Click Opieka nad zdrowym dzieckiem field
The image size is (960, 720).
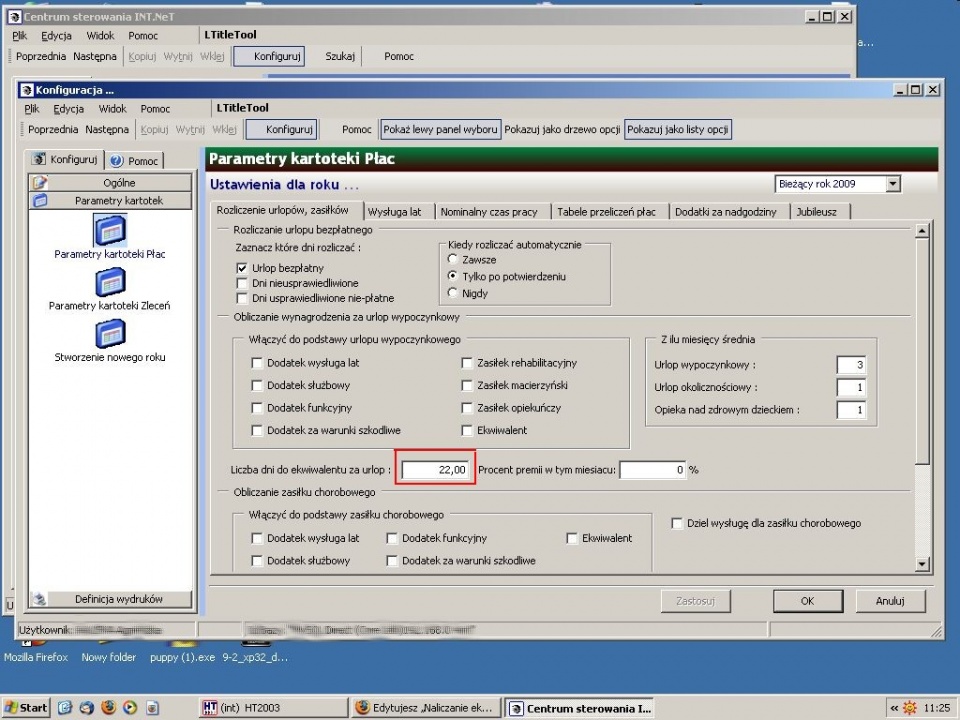coord(851,410)
